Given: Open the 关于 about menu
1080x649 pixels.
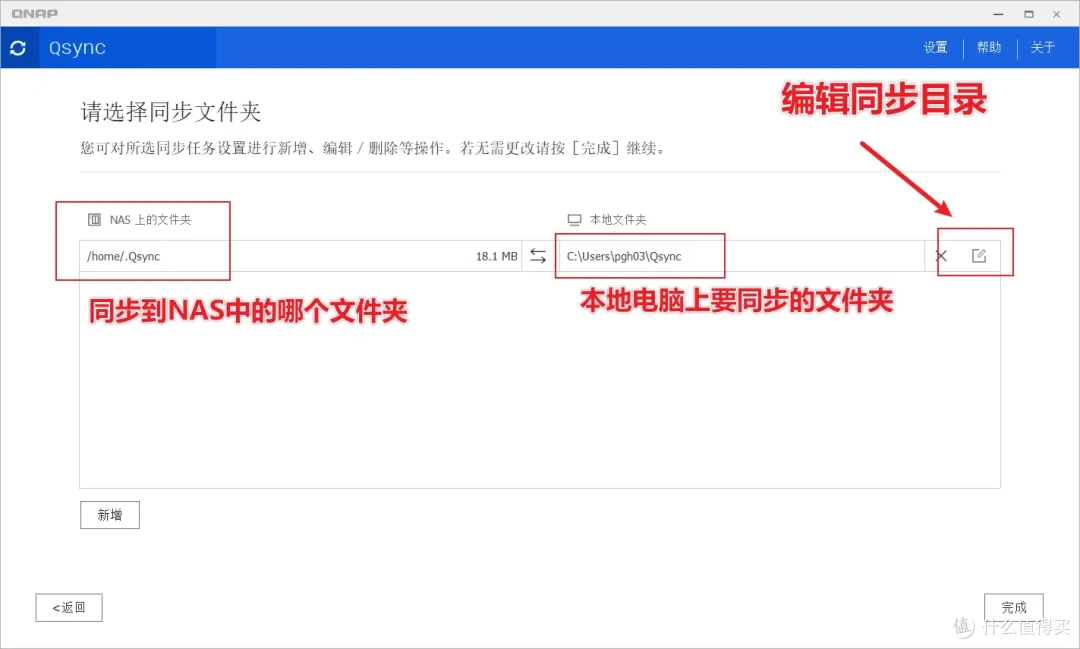Looking at the screenshot, I should coord(1043,48).
